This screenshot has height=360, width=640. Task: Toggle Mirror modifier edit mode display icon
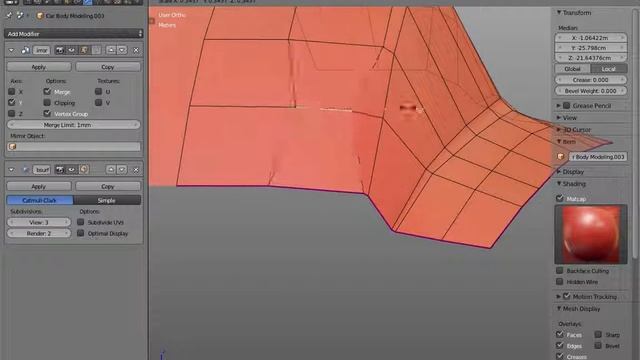click(x=84, y=50)
